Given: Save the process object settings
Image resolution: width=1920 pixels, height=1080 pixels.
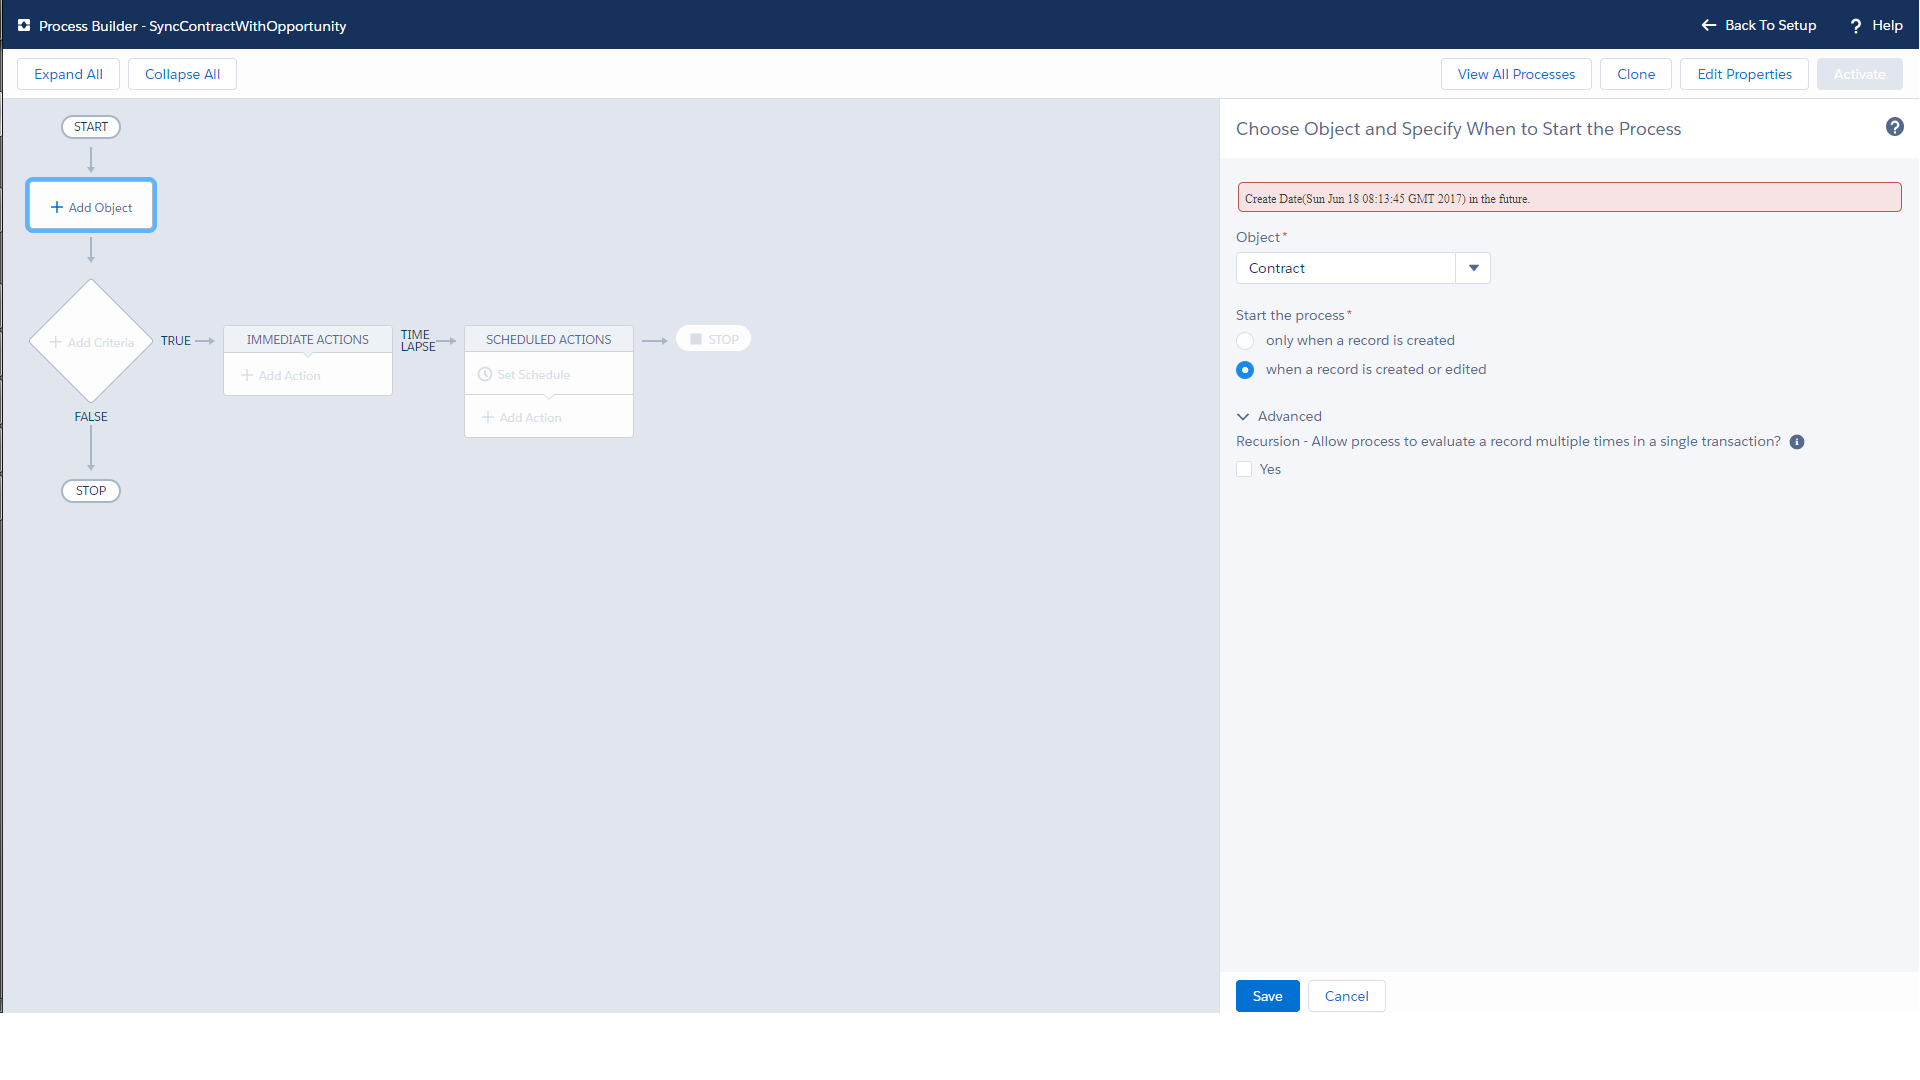Looking at the screenshot, I should pos(1267,996).
